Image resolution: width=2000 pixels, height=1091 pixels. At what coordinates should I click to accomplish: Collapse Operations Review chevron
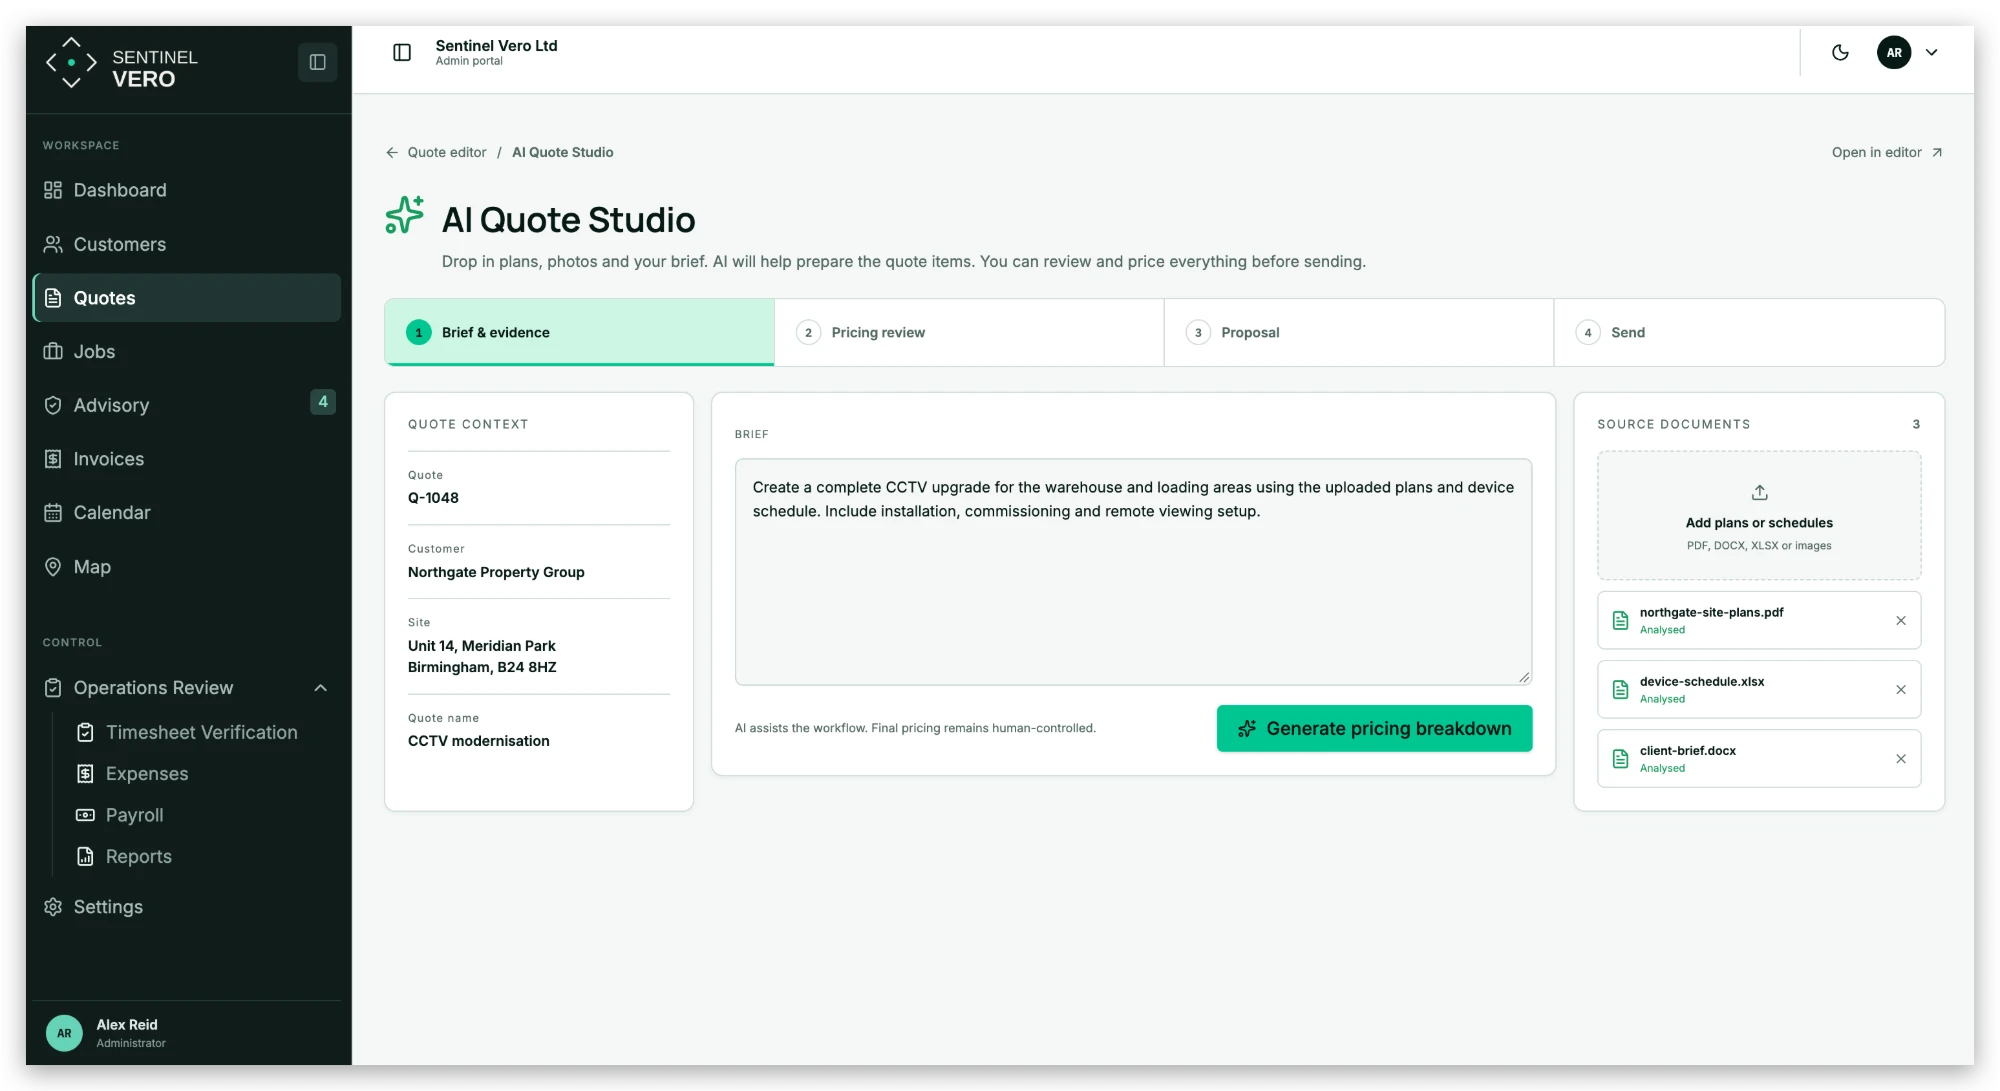(321, 688)
